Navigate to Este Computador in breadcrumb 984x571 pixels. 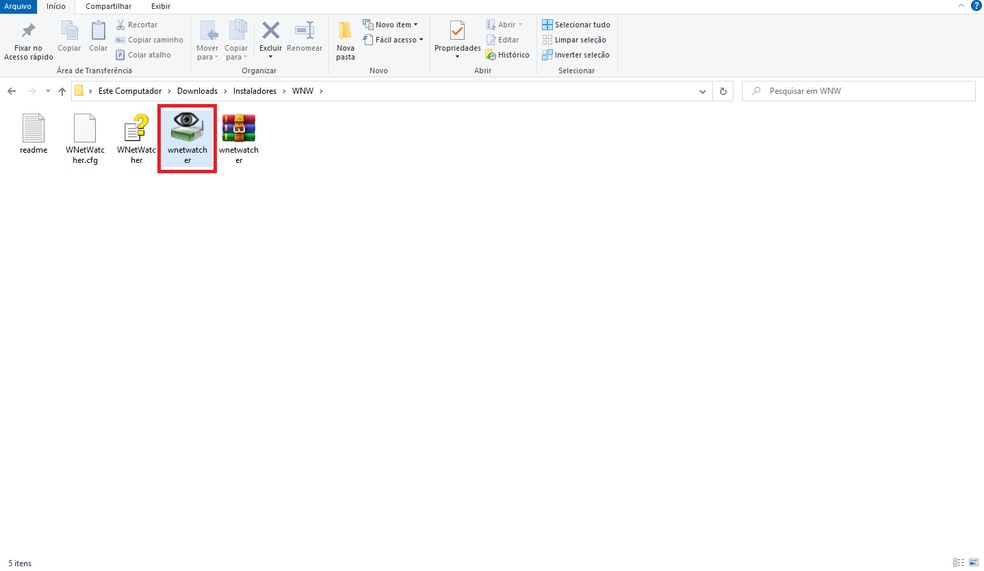pyautogui.click(x=130, y=91)
